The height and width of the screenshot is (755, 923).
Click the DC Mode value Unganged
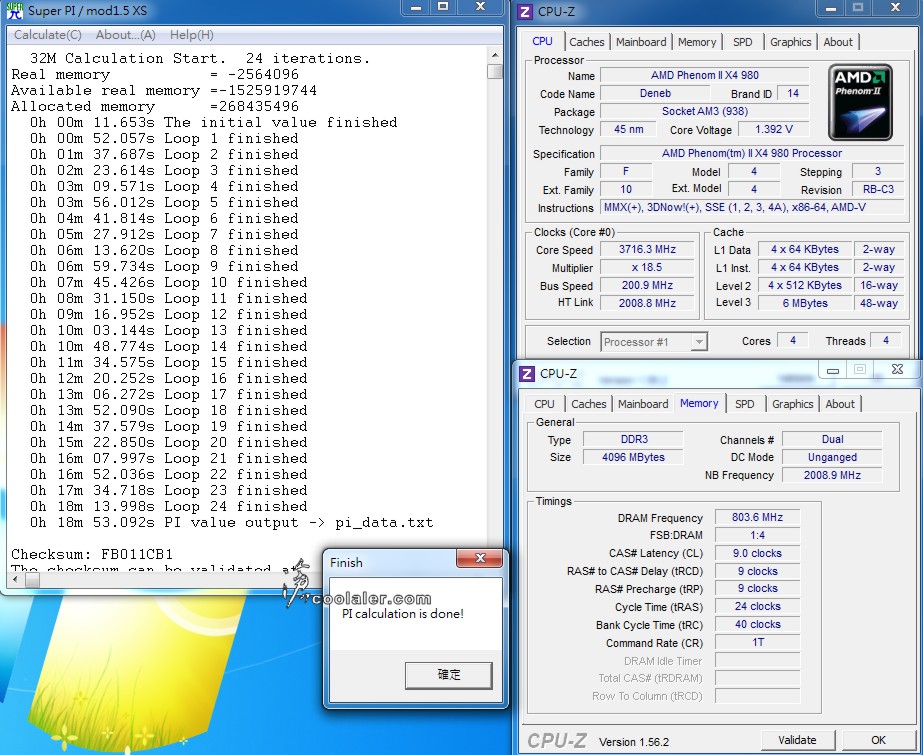coord(832,457)
